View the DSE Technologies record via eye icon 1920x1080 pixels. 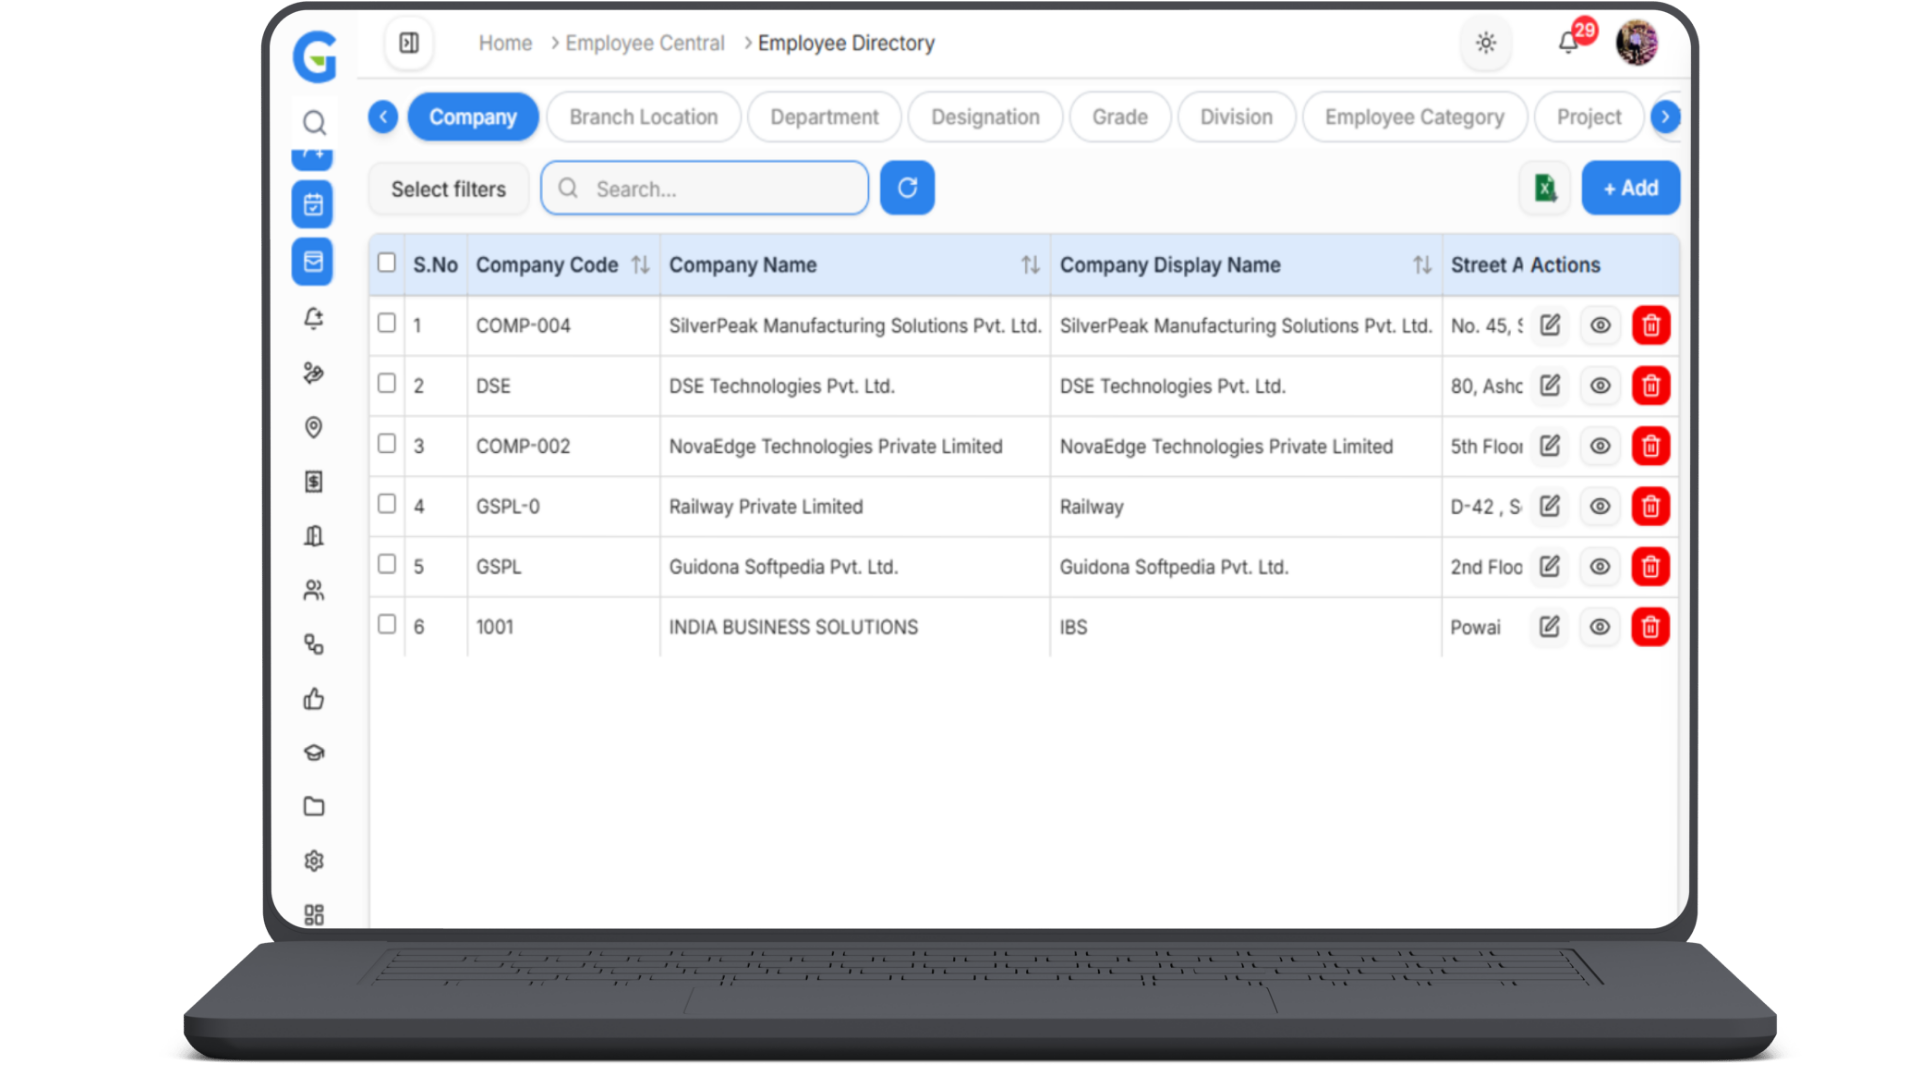tap(1599, 386)
